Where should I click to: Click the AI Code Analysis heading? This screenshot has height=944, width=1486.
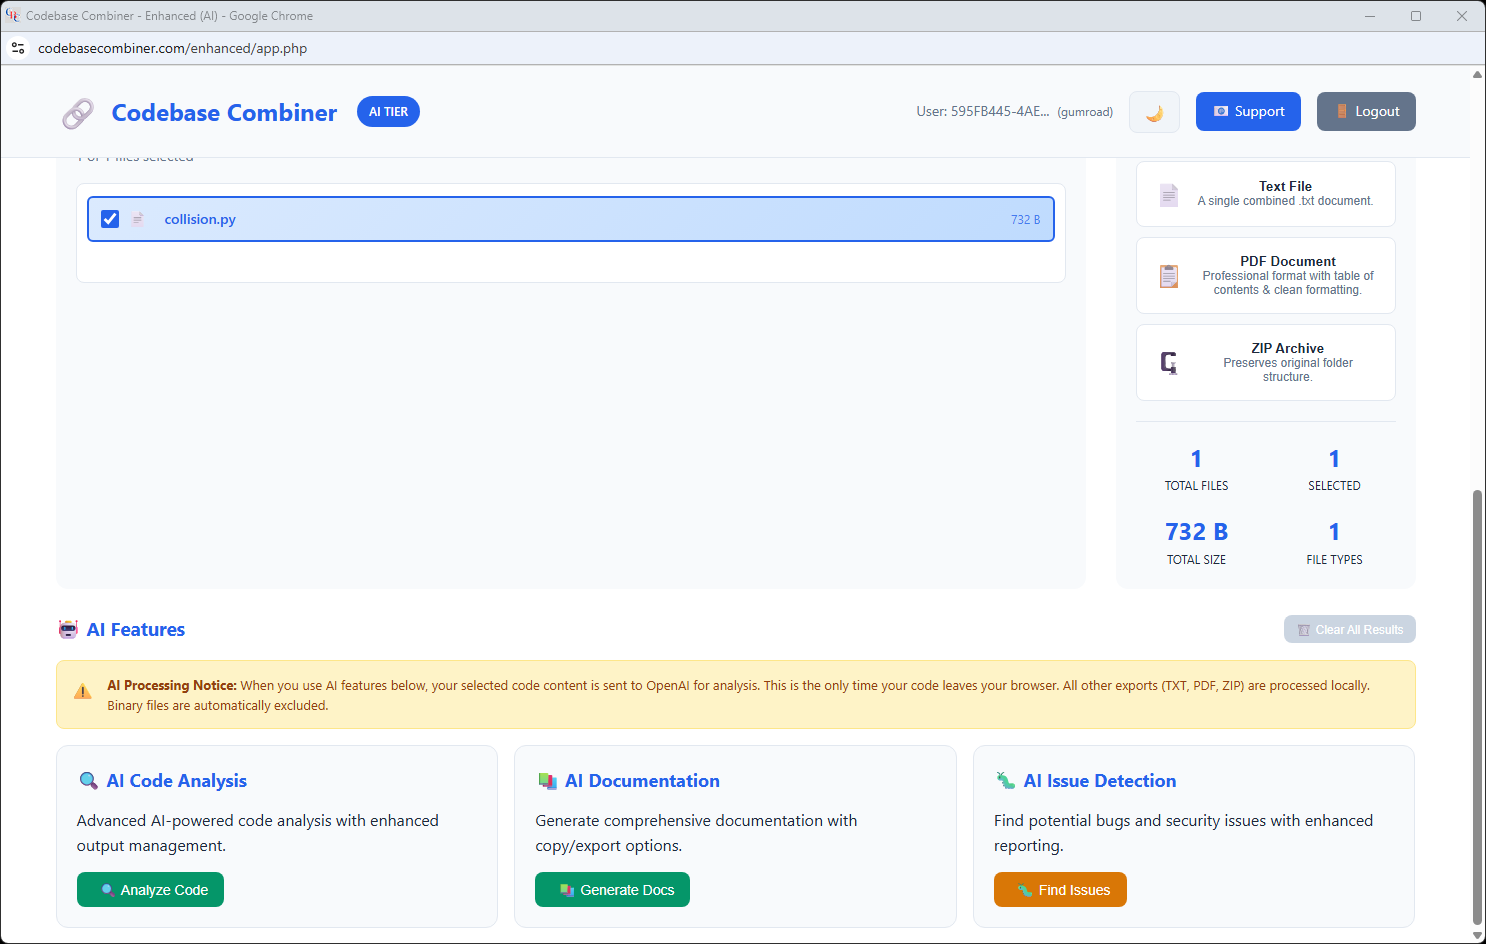(x=177, y=781)
